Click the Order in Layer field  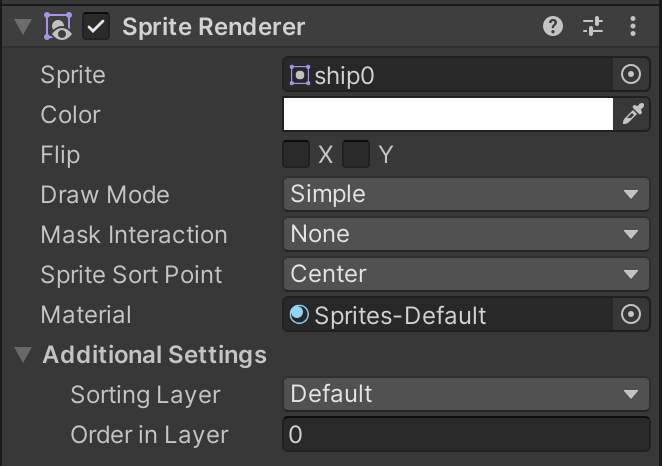point(466,434)
